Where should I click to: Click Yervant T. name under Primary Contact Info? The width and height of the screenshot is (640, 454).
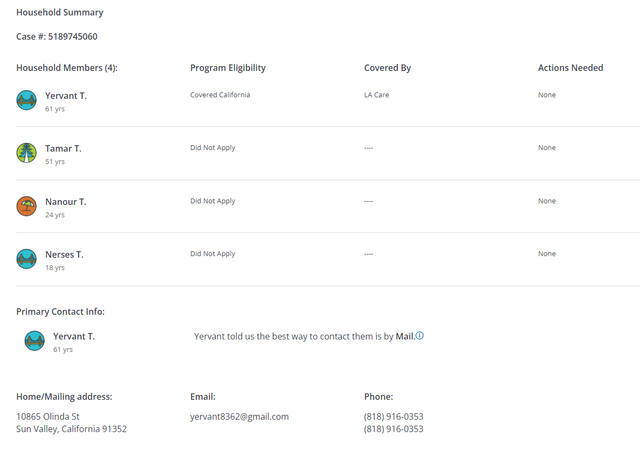click(x=74, y=336)
